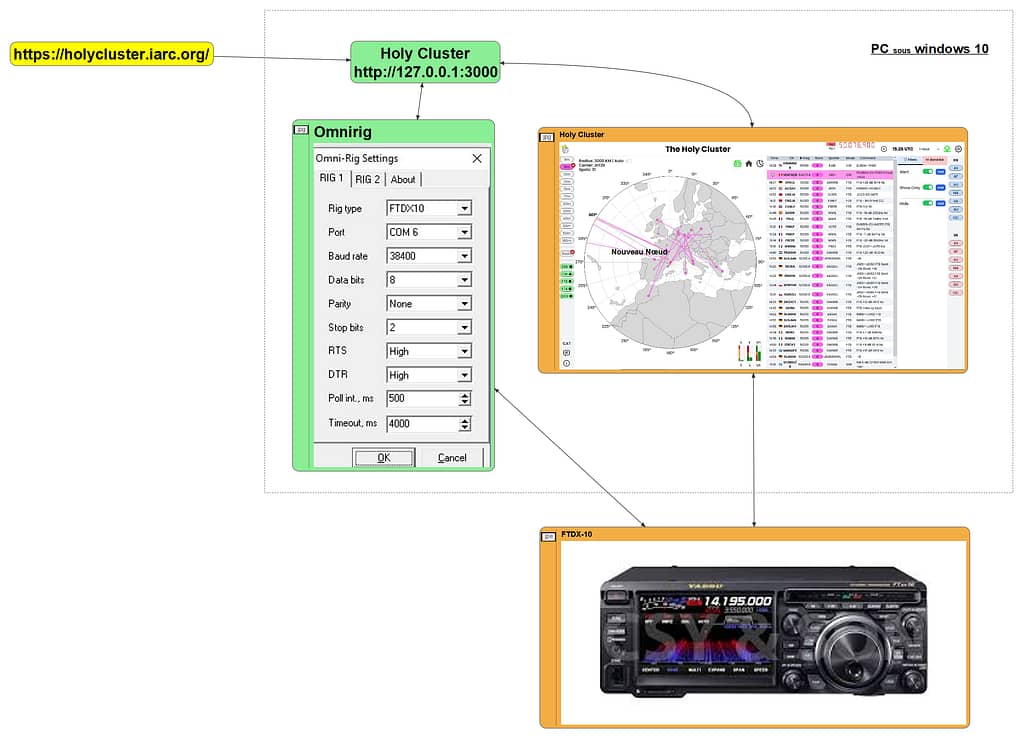The height and width of the screenshot is (739, 1023).
Task: Click the Poll int. ms stepper arrows
Action: coord(465,399)
